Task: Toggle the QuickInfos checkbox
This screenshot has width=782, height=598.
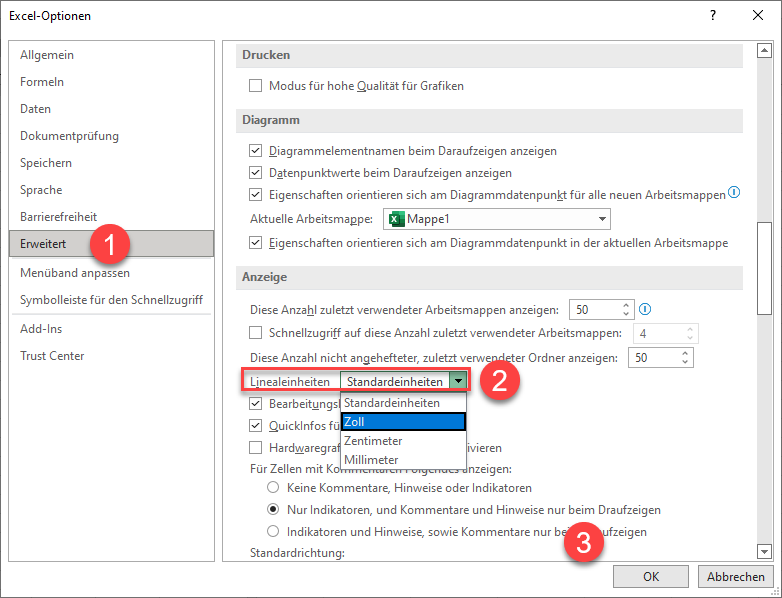Action: click(255, 425)
